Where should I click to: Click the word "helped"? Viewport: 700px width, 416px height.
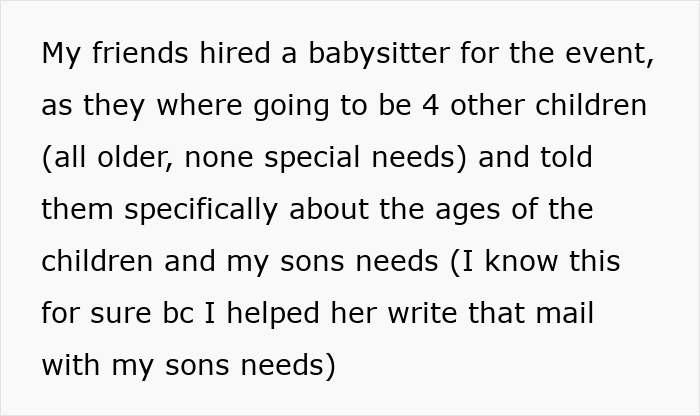(x=273, y=315)
